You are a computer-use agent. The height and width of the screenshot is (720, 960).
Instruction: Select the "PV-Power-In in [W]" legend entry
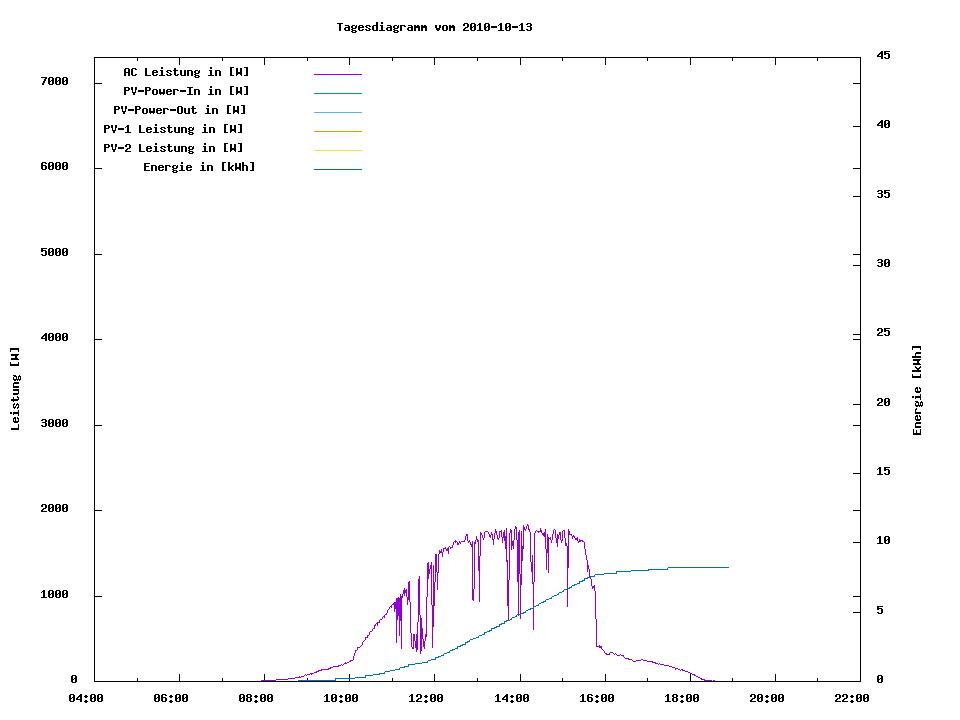(x=186, y=91)
